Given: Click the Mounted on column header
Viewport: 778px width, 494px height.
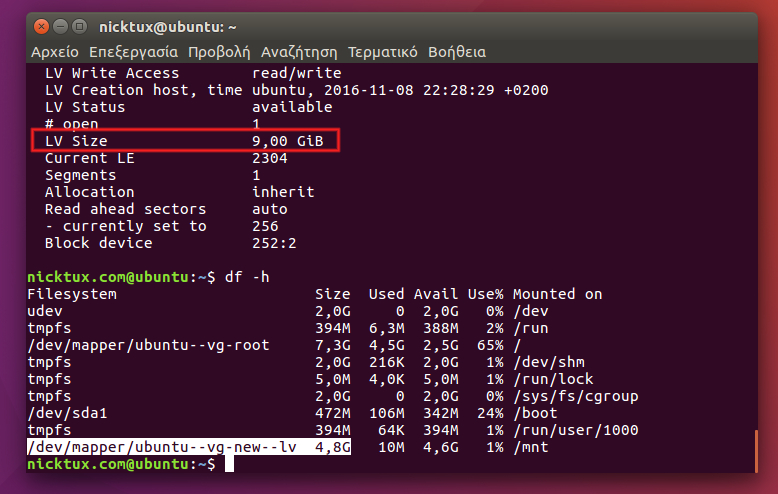Looking at the screenshot, I should click(558, 294).
